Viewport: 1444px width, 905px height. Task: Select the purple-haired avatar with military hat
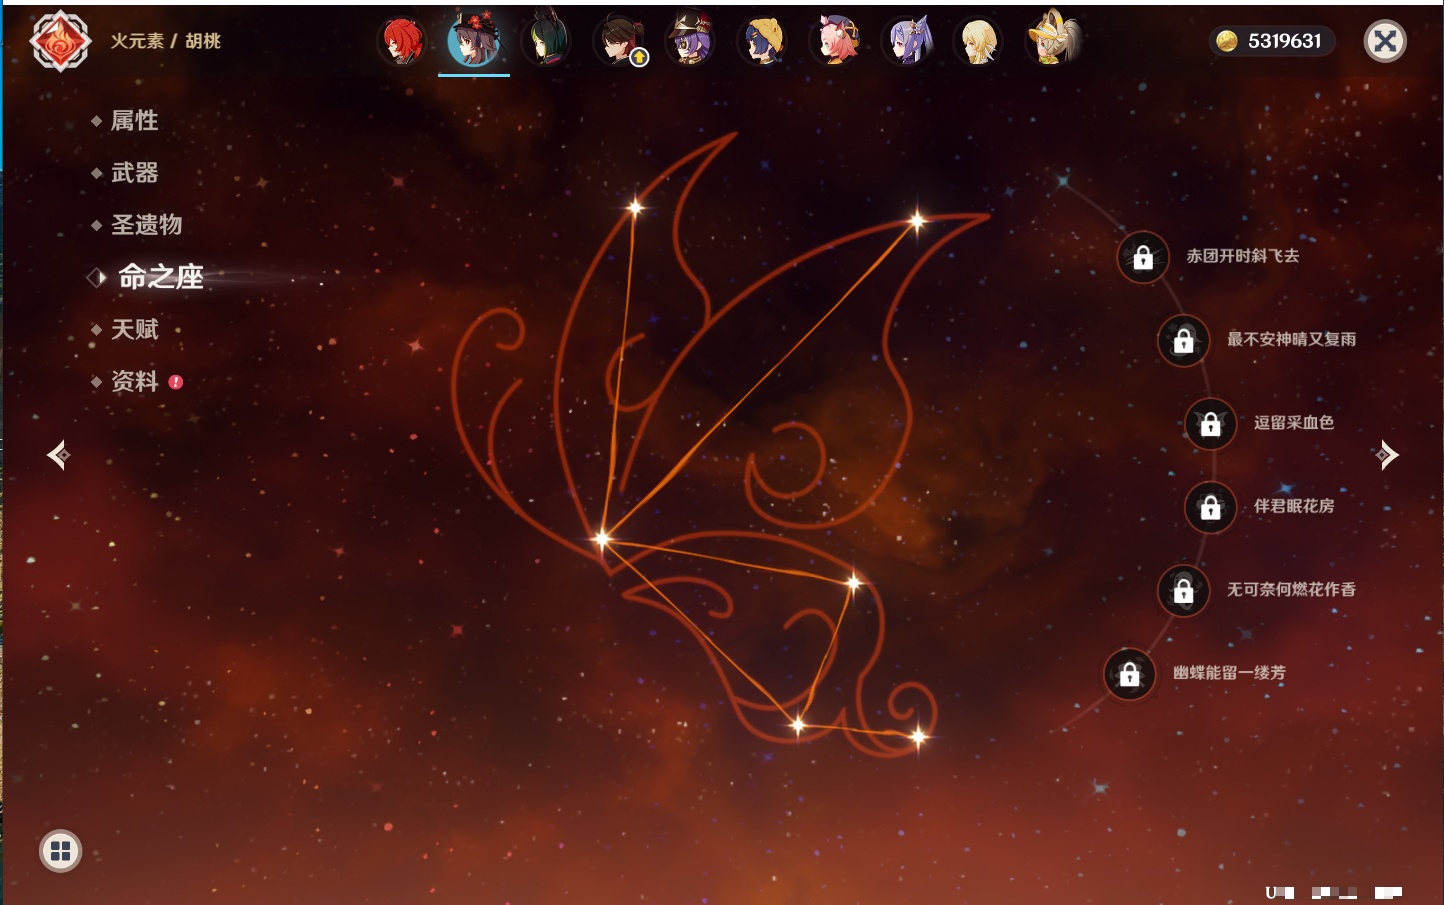coord(691,41)
